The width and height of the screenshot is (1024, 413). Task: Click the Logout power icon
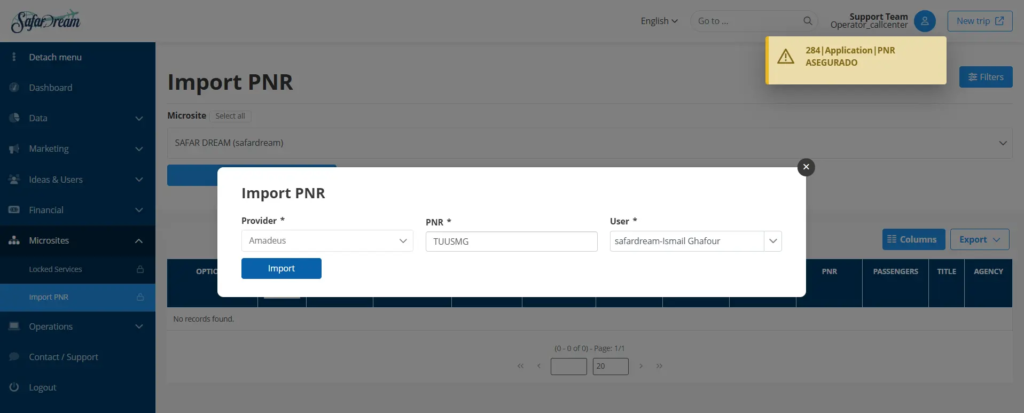point(14,387)
